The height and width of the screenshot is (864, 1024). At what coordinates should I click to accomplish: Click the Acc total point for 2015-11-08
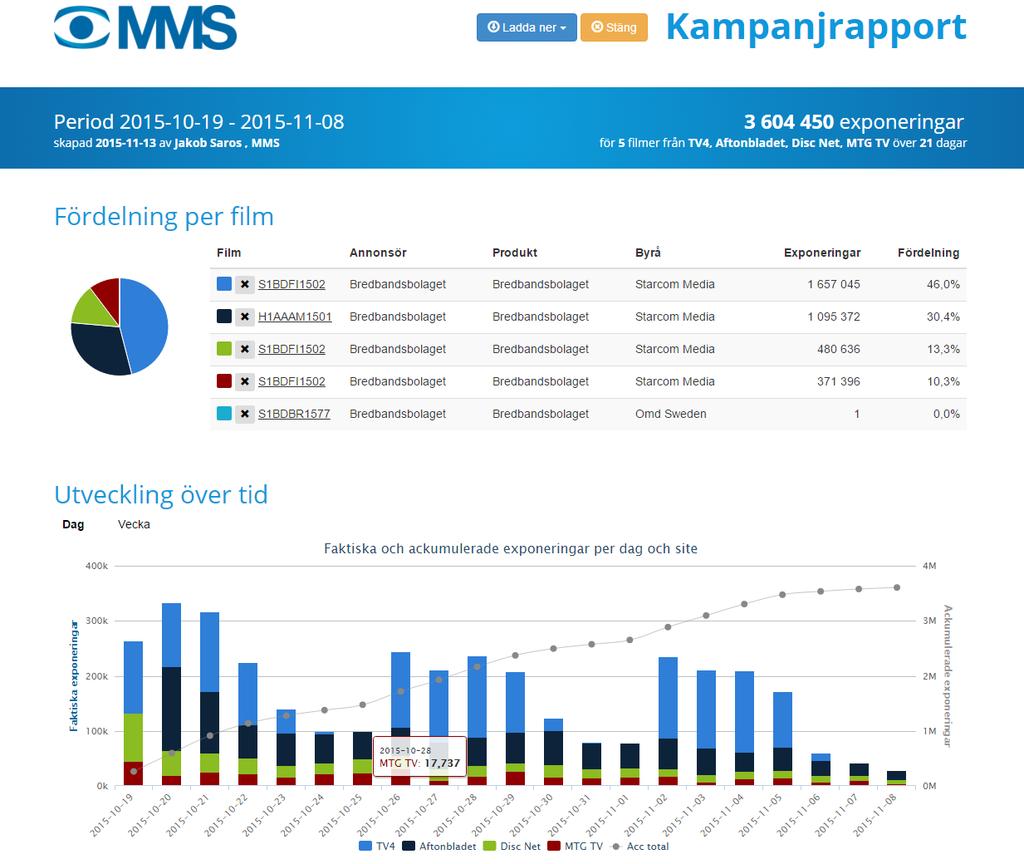click(x=897, y=588)
